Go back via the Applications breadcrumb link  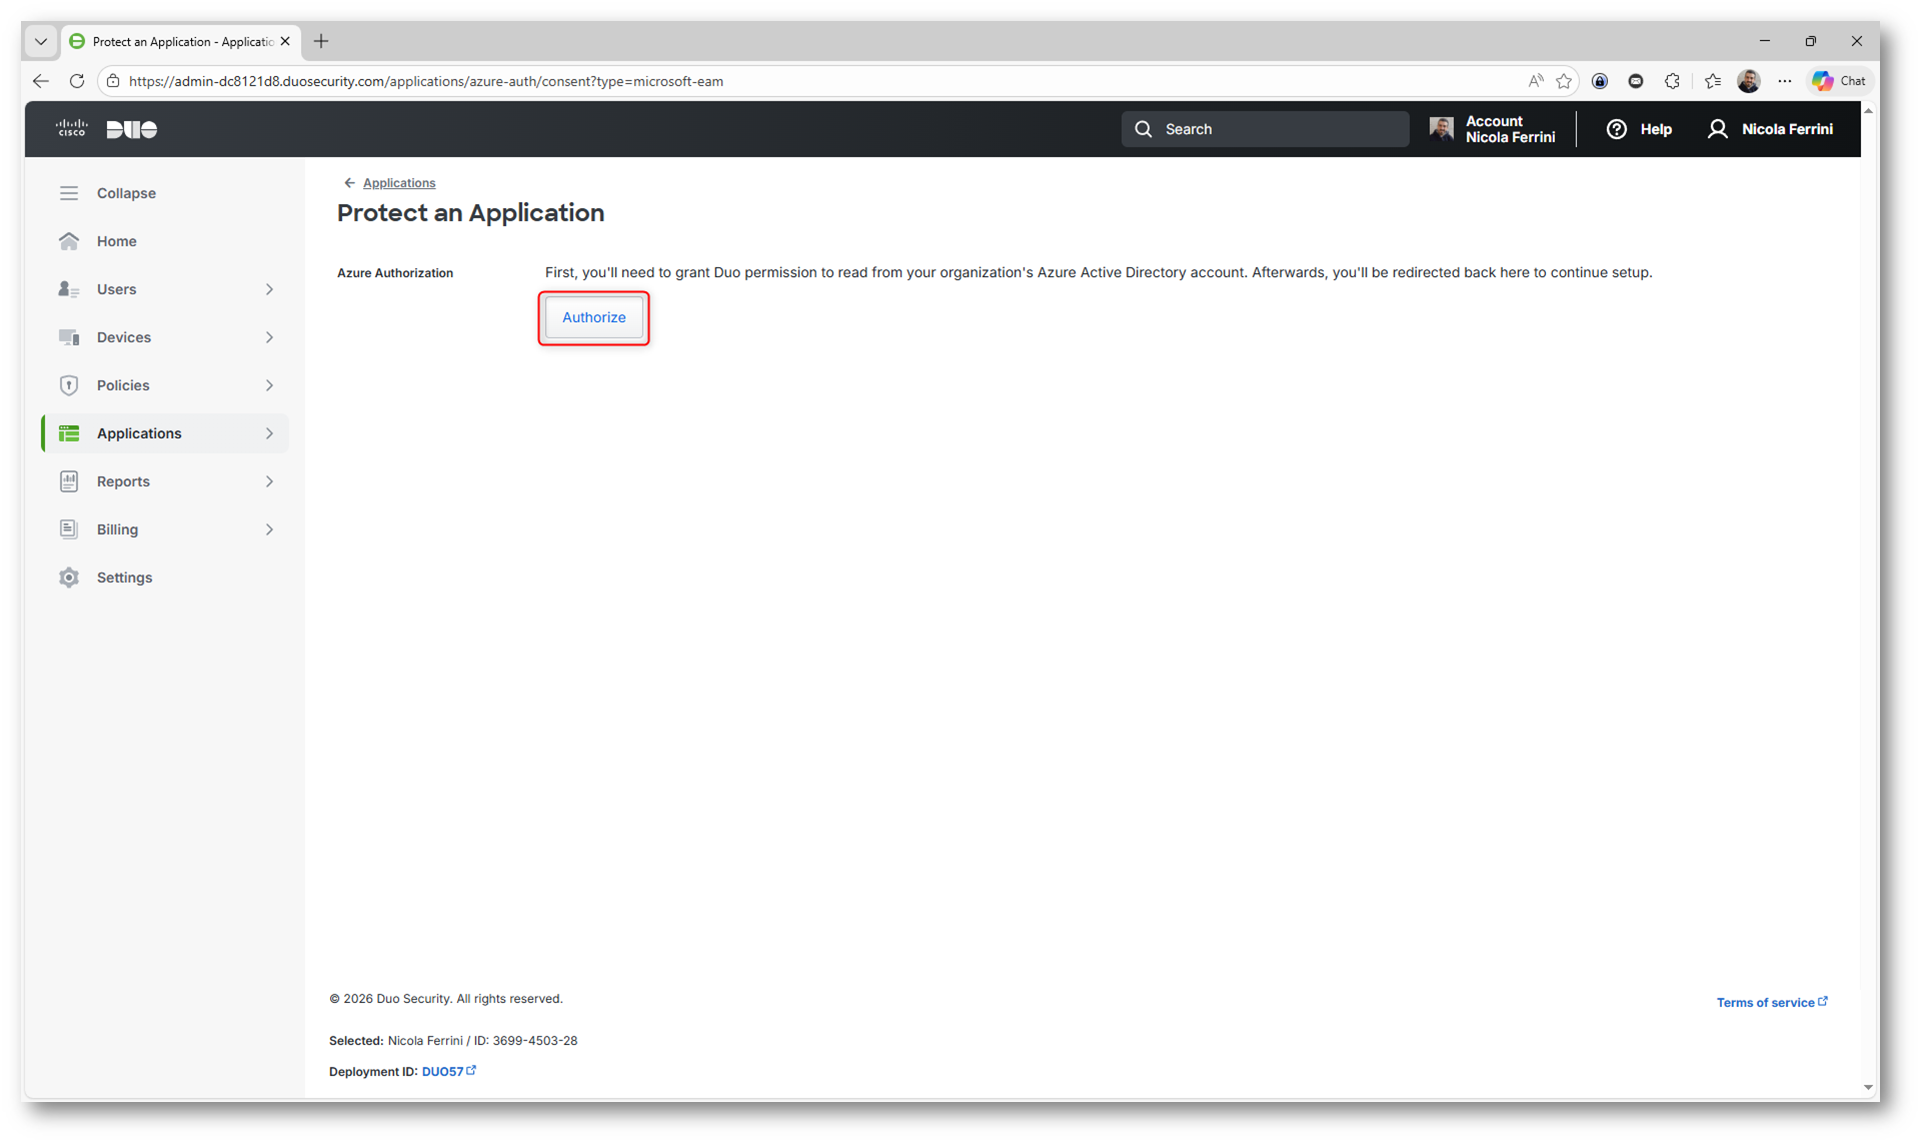pos(398,183)
